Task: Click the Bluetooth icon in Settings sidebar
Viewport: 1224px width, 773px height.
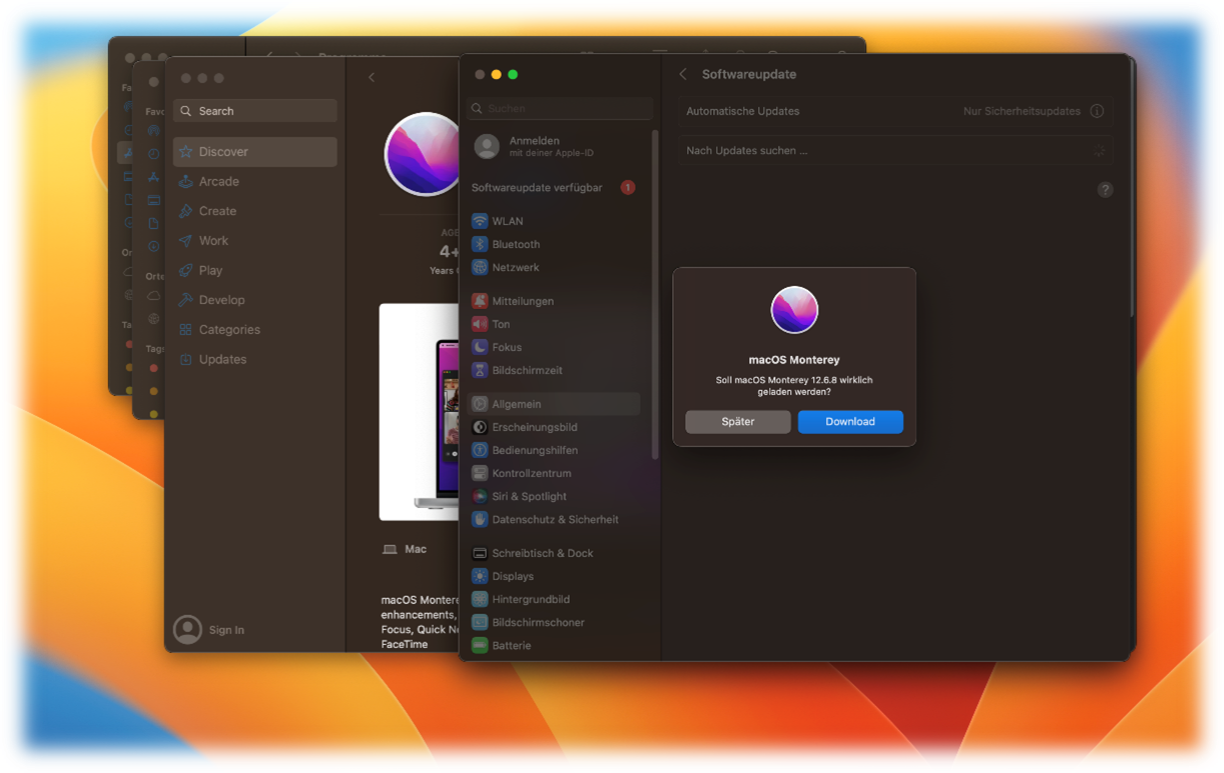Action: 480,244
